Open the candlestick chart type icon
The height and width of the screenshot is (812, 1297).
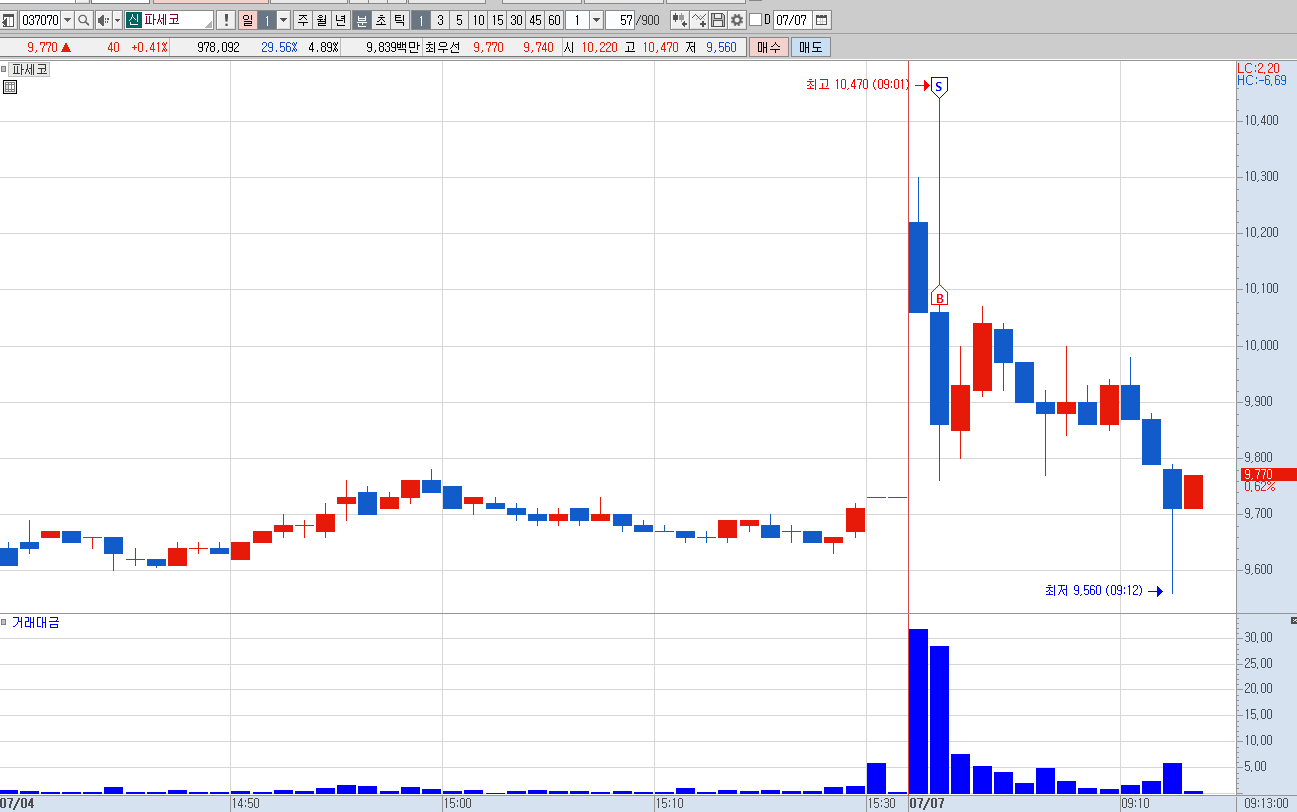(x=680, y=20)
